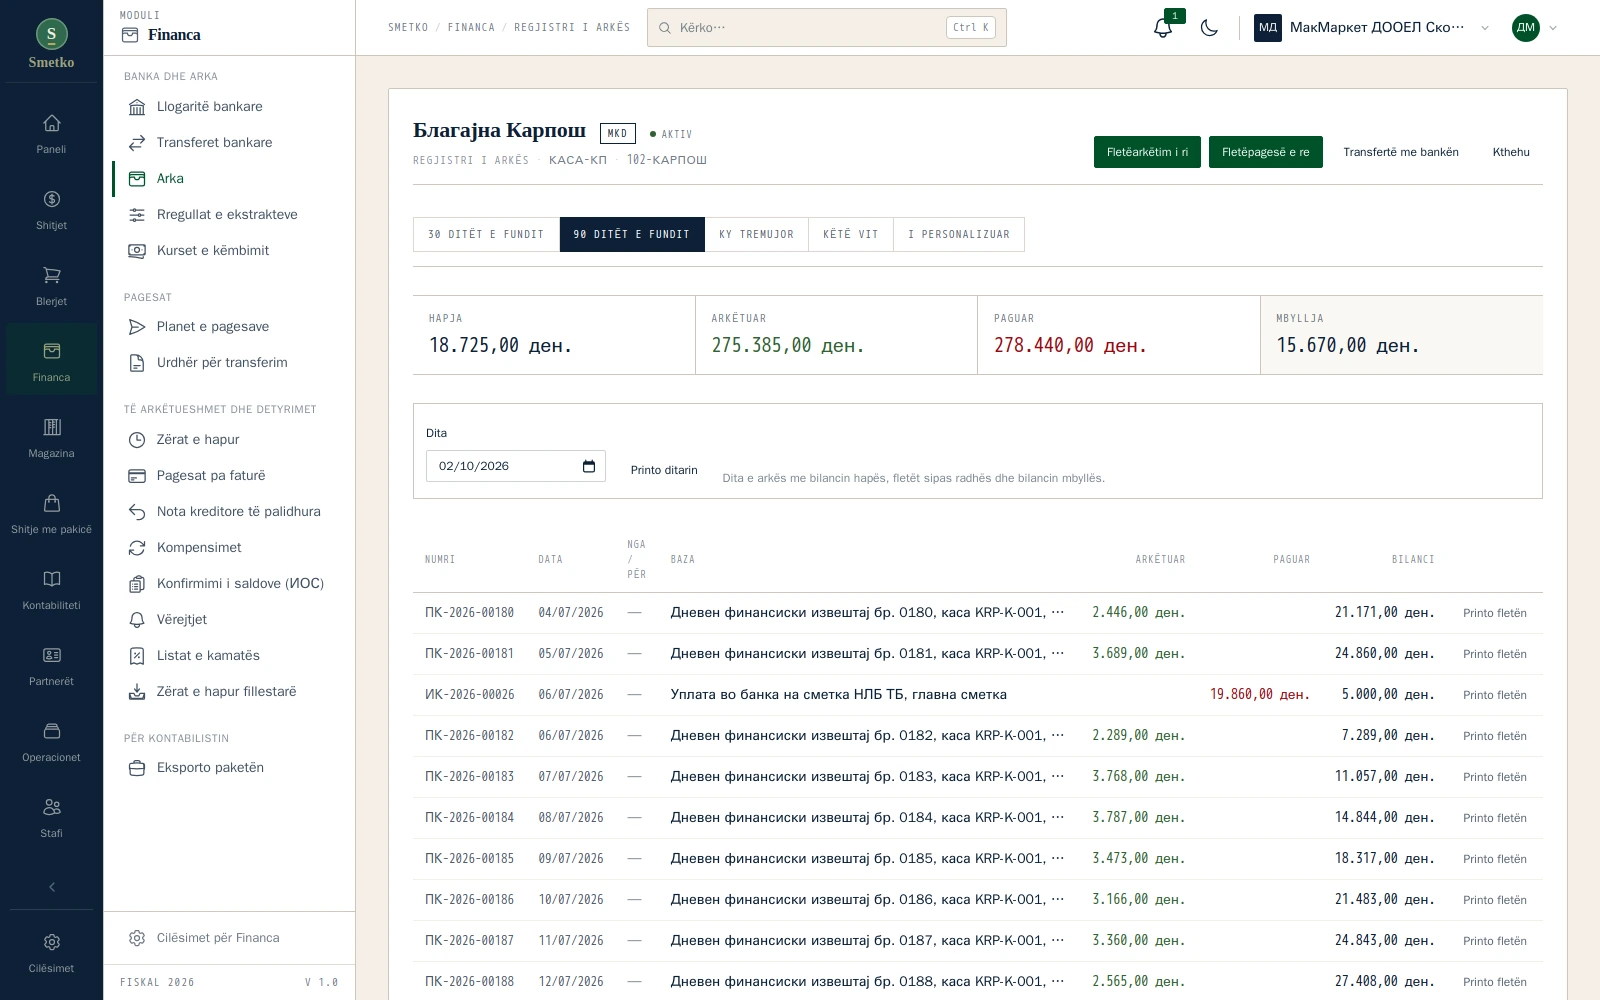Open calendar picker in Dita field

pyautogui.click(x=589, y=466)
